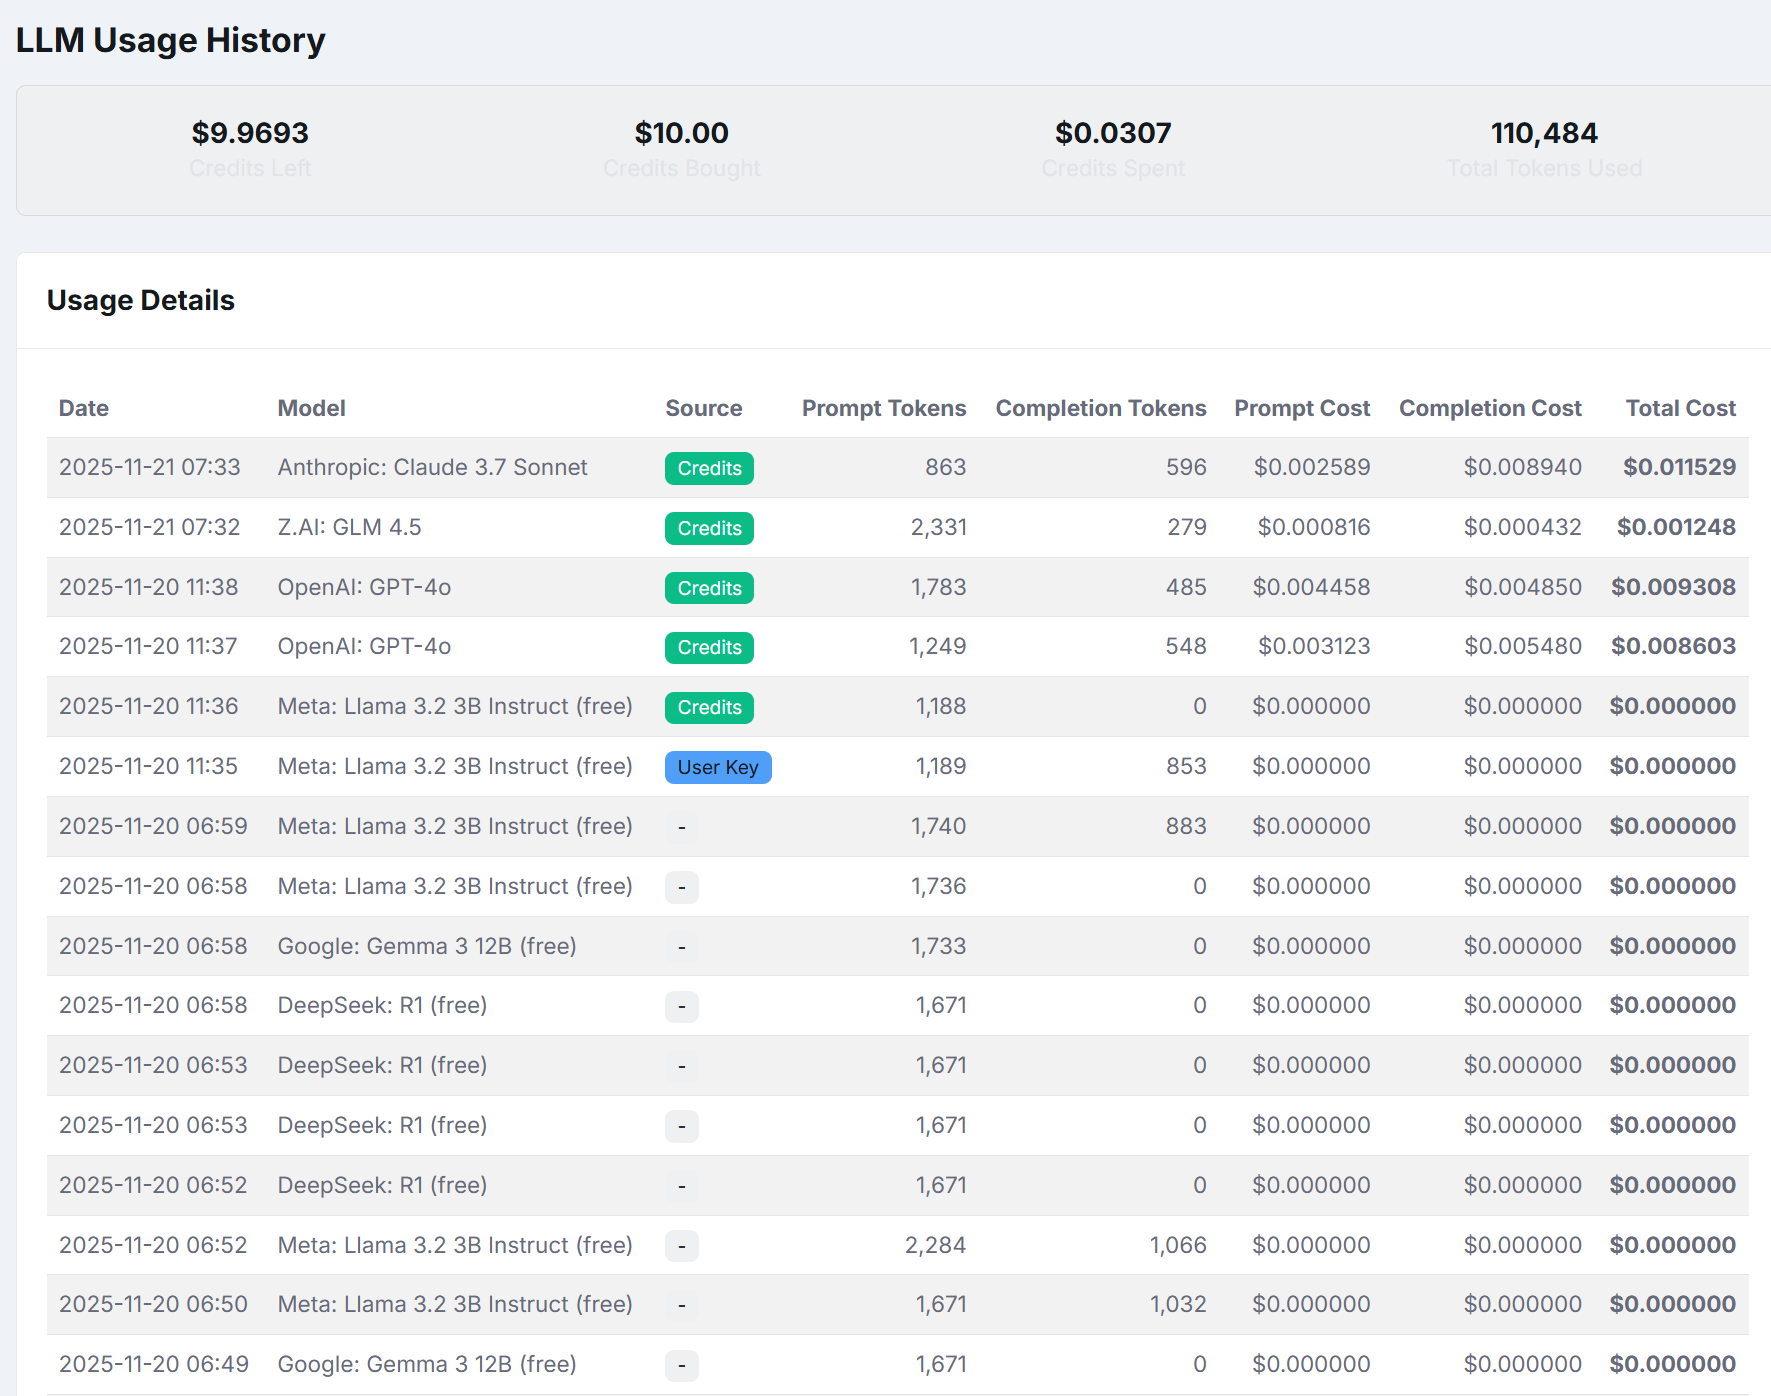Select date 2025-11-20 06:59
The image size is (1771, 1396).
coord(153,826)
